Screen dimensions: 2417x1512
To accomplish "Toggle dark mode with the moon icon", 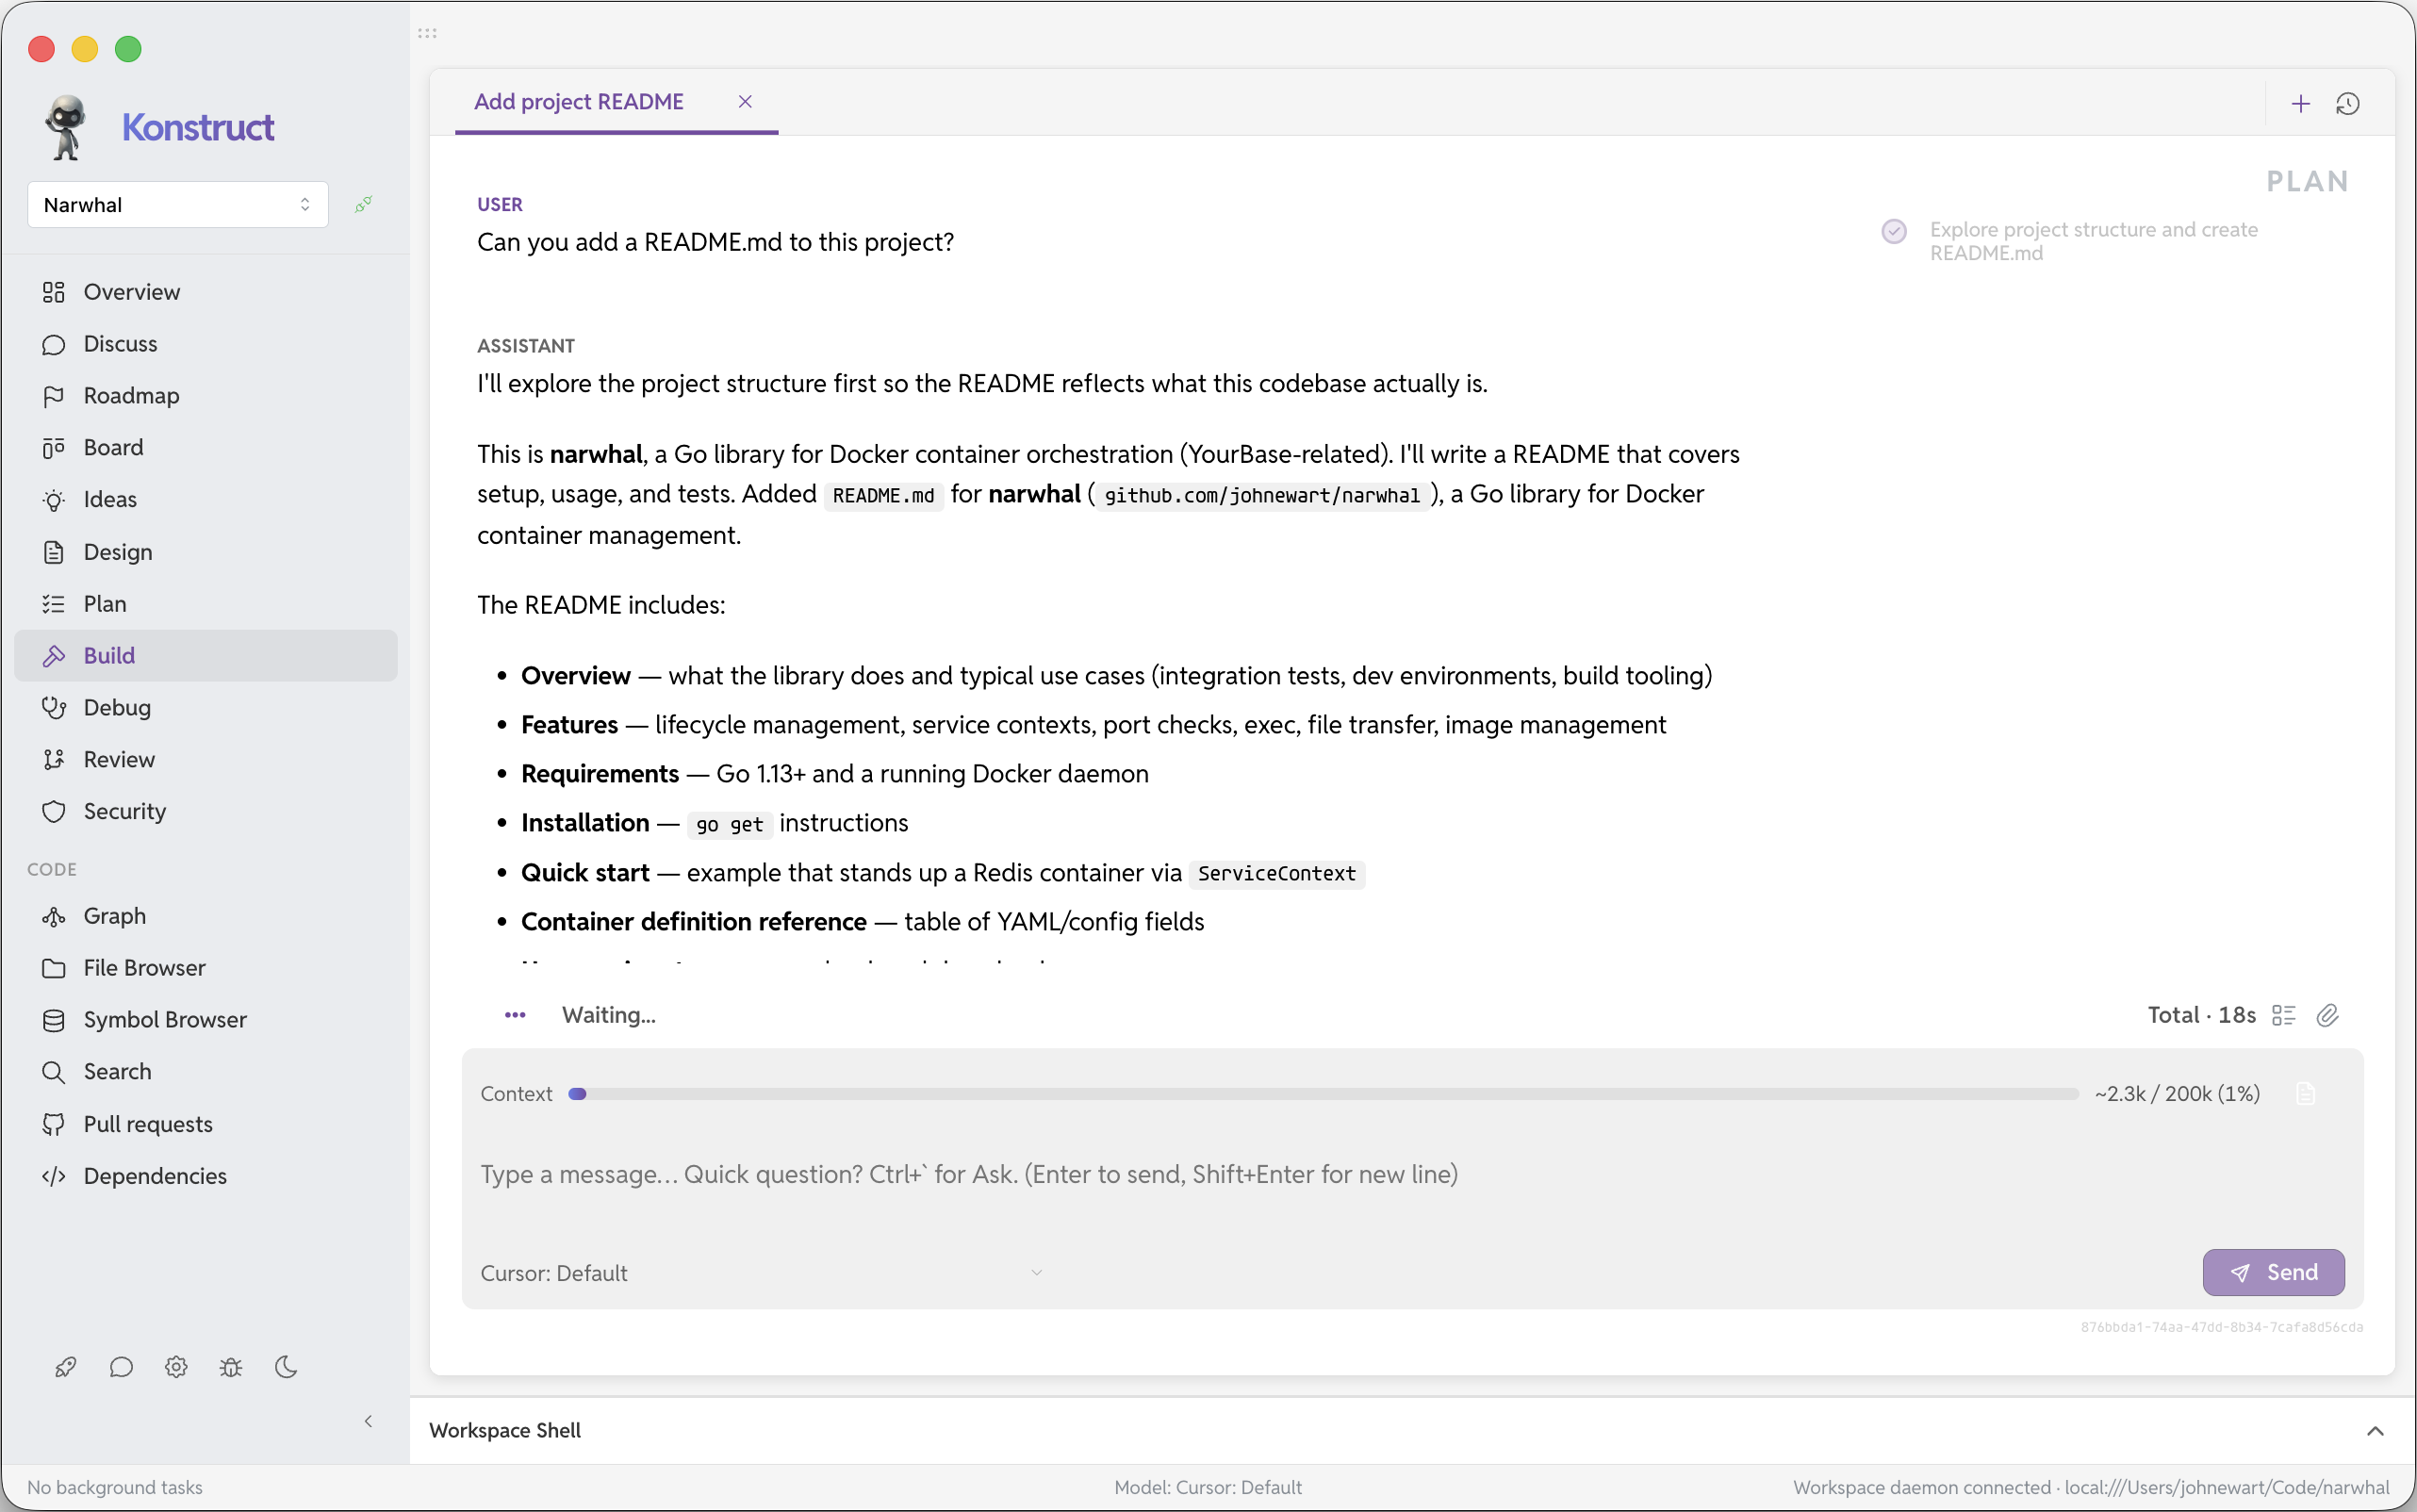I will (286, 1367).
